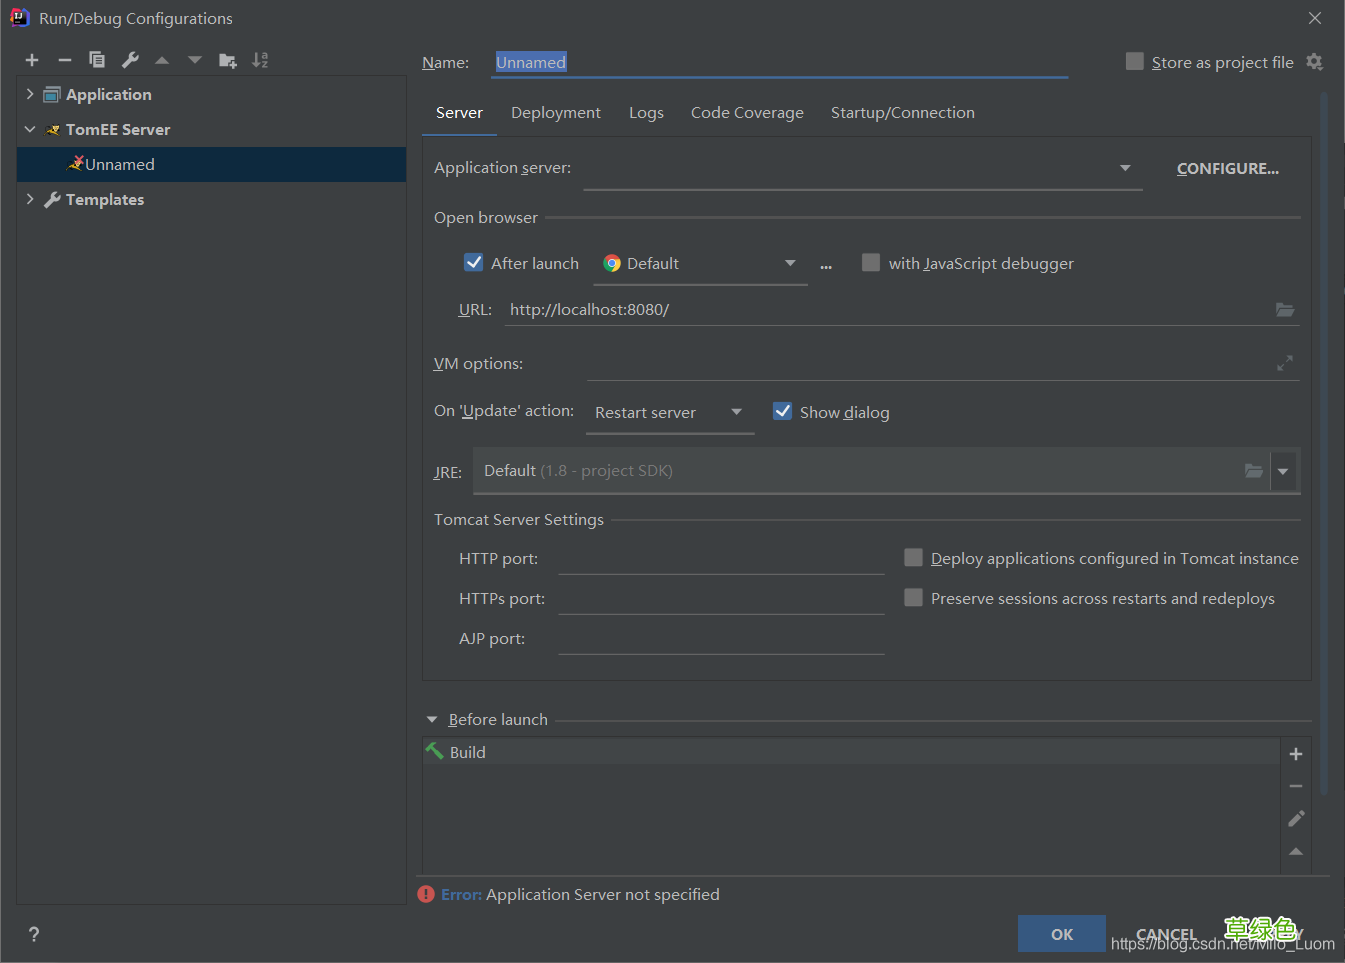
Task: Click the Create New Folder icon
Action: [228, 60]
